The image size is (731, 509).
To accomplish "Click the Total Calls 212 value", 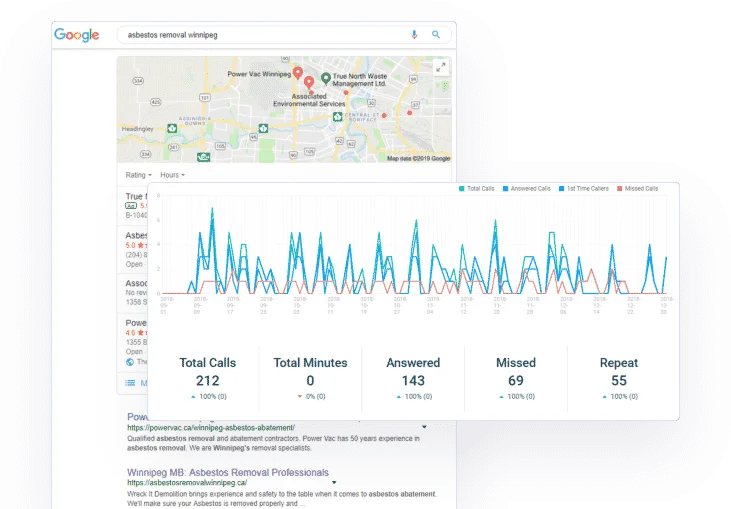I will 207,381.
